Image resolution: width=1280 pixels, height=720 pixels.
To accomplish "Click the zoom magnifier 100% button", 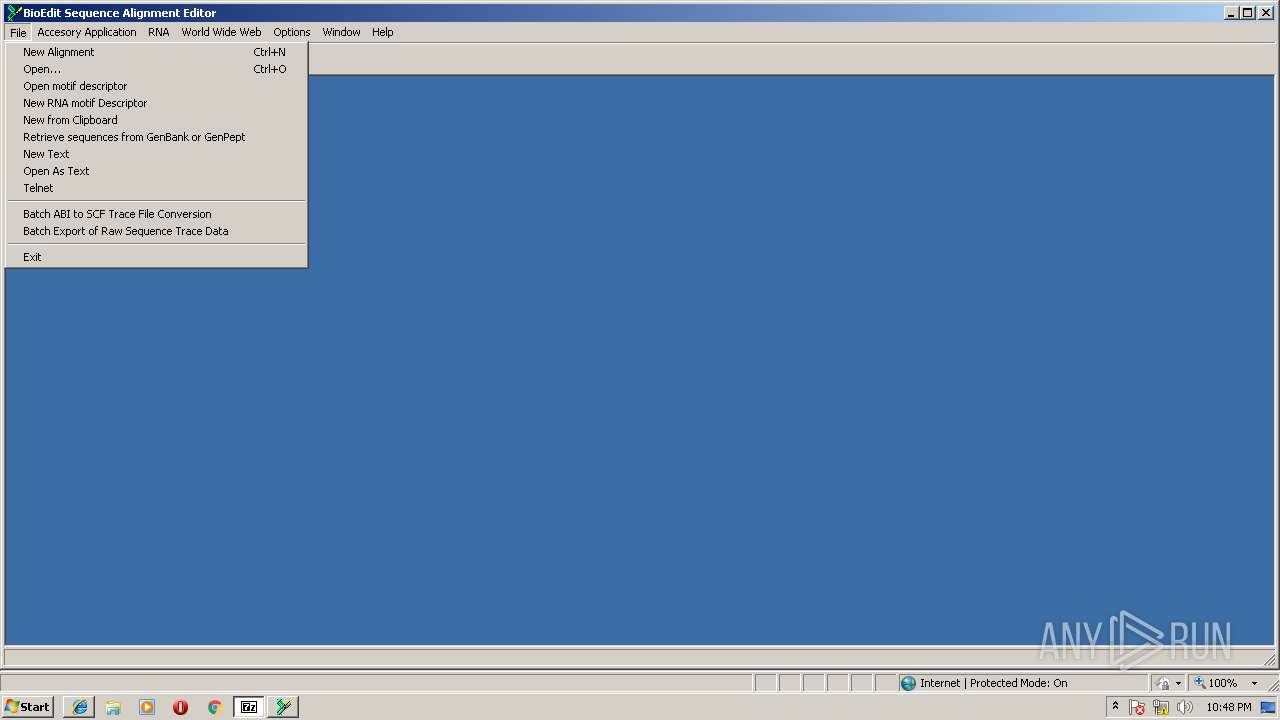I will [1215, 683].
